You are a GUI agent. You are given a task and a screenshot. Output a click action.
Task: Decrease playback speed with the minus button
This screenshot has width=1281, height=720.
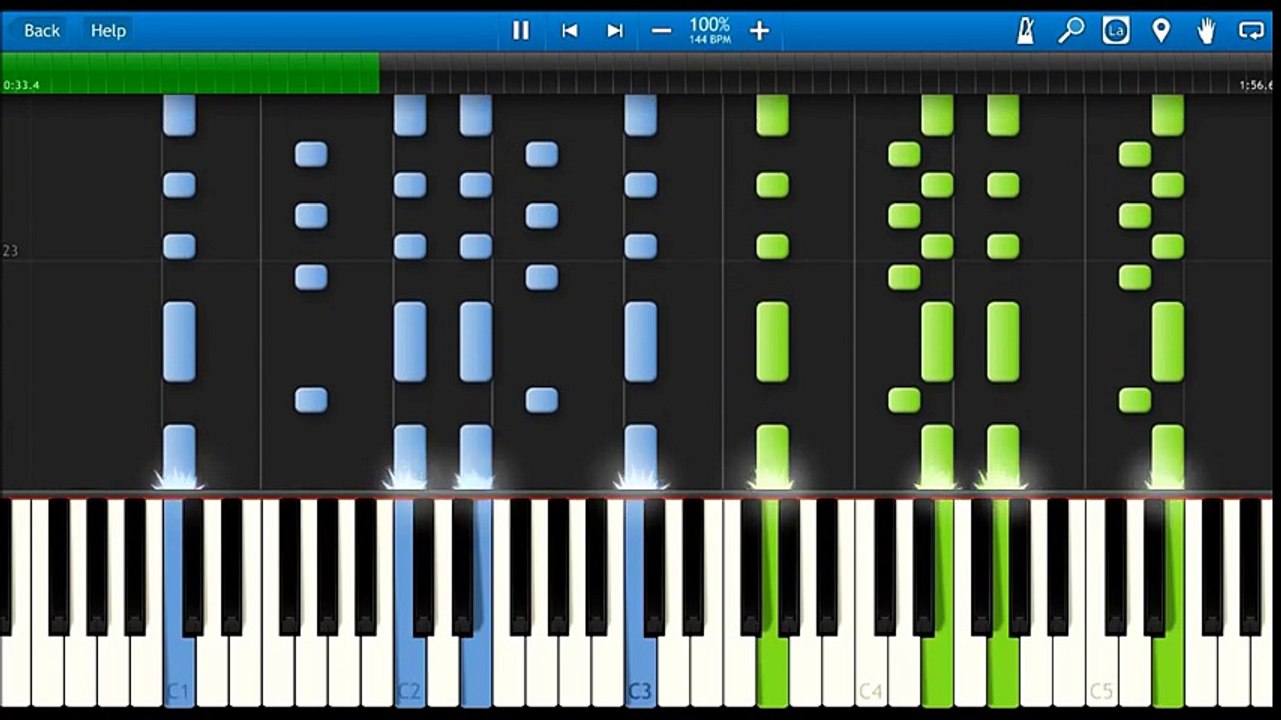coord(661,31)
